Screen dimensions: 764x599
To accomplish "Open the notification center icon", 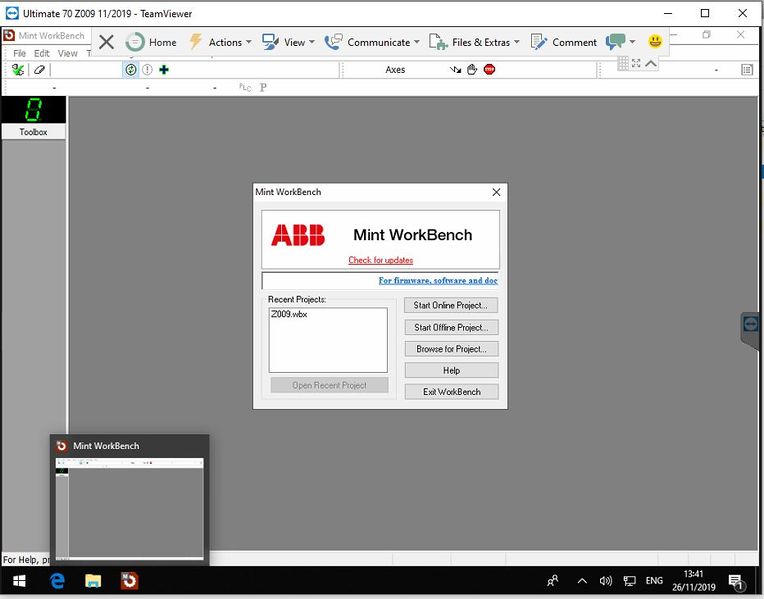I will (x=736, y=581).
